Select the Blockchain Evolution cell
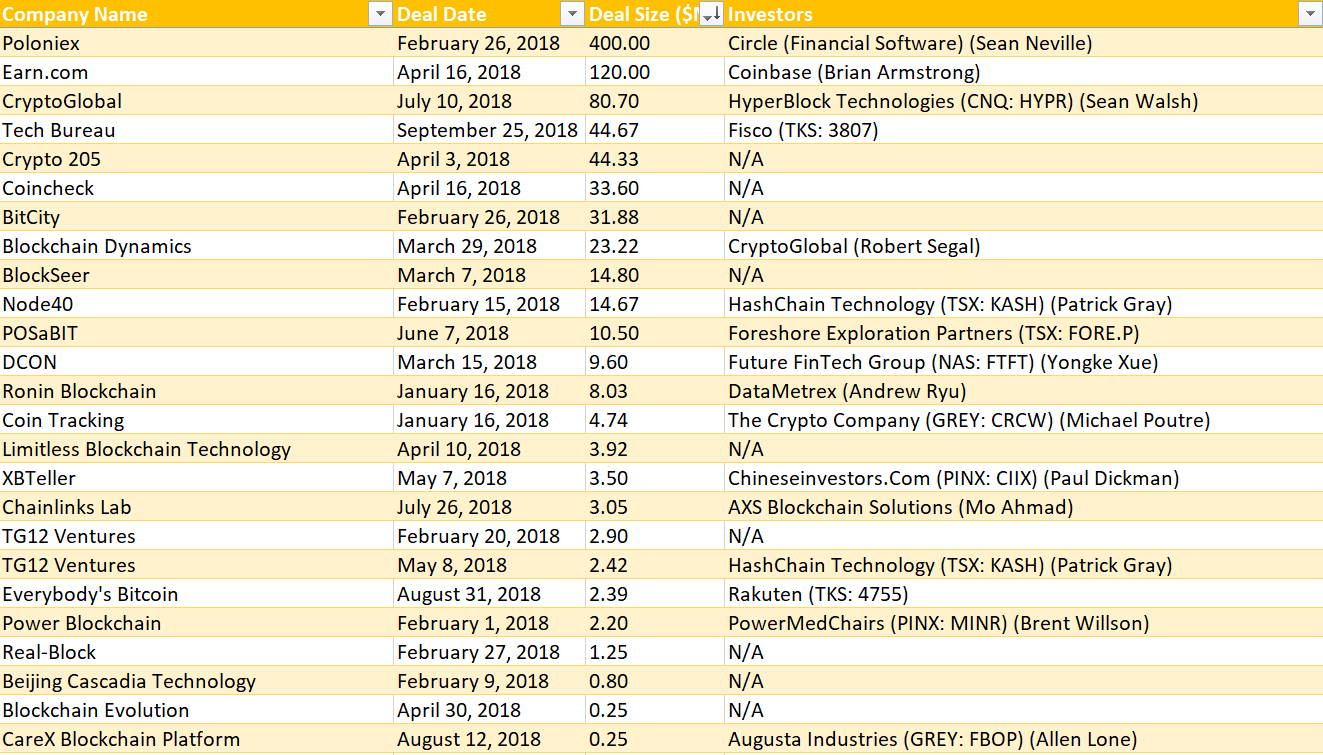Viewport: 1323px width, 755px height. (x=197, y=710)
